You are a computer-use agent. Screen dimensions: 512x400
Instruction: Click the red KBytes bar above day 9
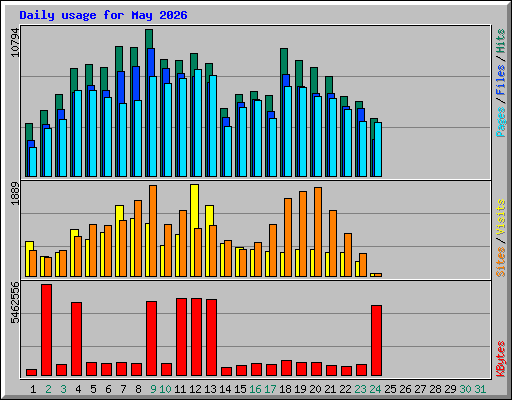151,339
